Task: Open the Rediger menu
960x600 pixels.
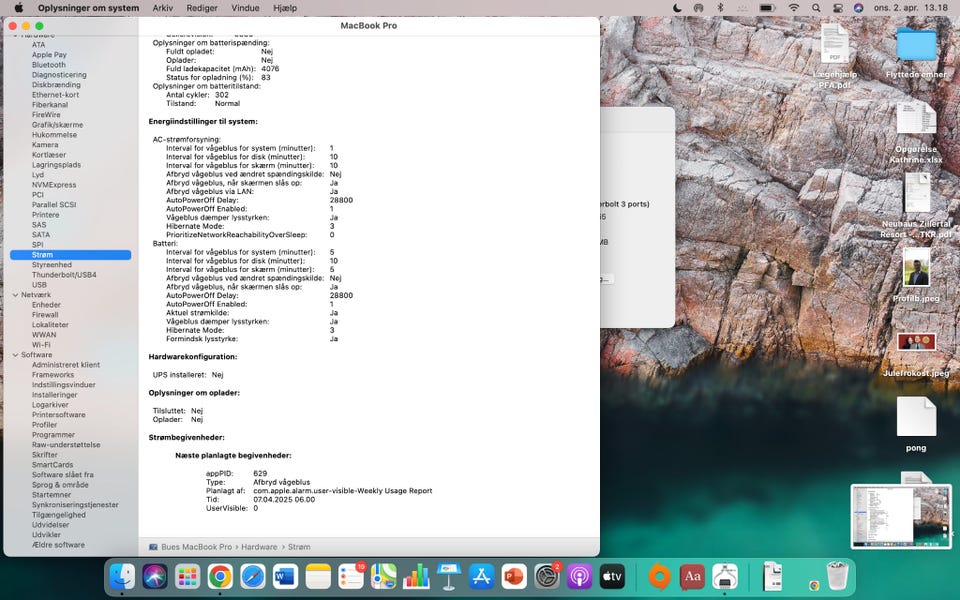Action: tap(202, 8)
